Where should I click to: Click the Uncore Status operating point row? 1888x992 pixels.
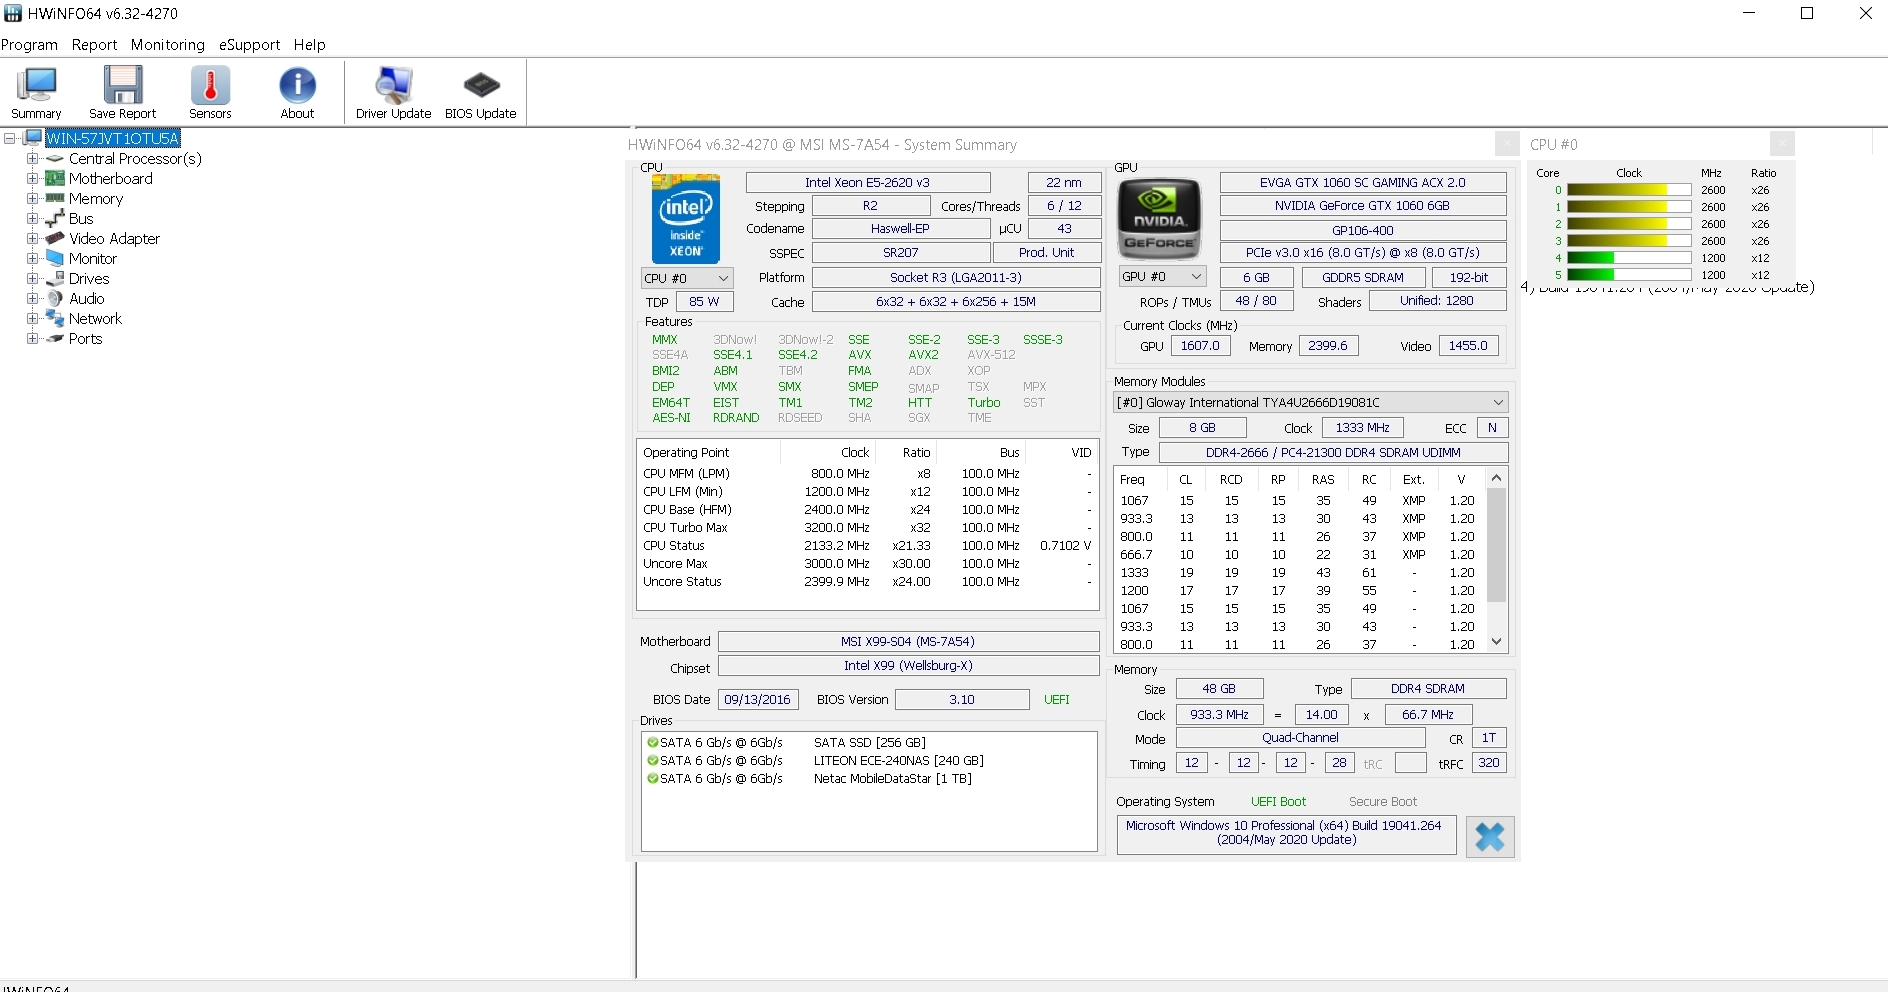pos(867,582)
